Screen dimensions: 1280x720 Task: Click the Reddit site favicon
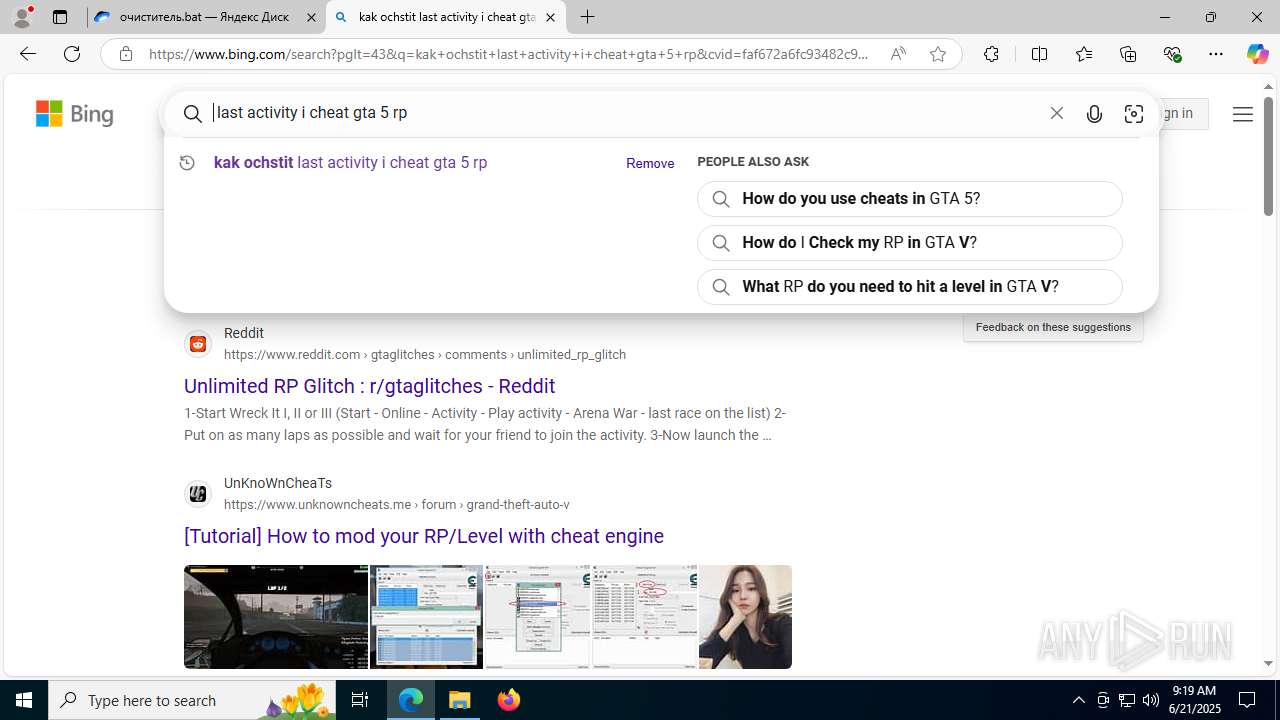coord(198,344)
